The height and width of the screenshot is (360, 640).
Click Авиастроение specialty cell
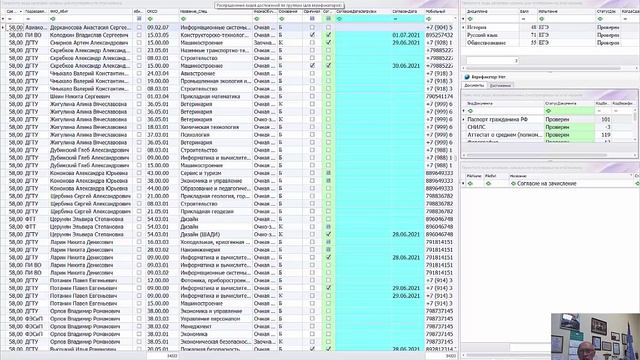click(216, 73)
